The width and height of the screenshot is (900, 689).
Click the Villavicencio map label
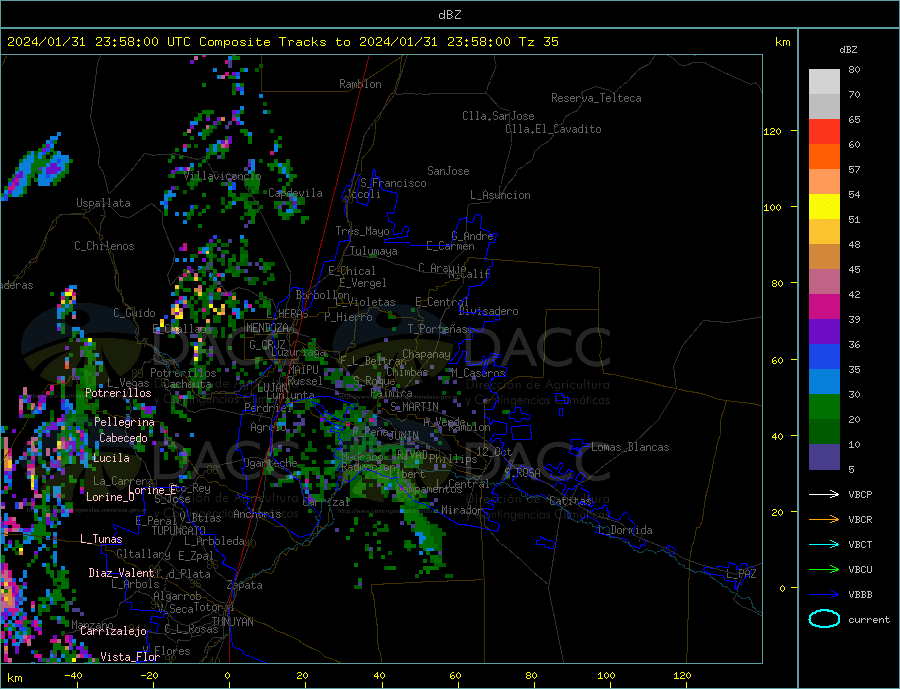point(222,176)
